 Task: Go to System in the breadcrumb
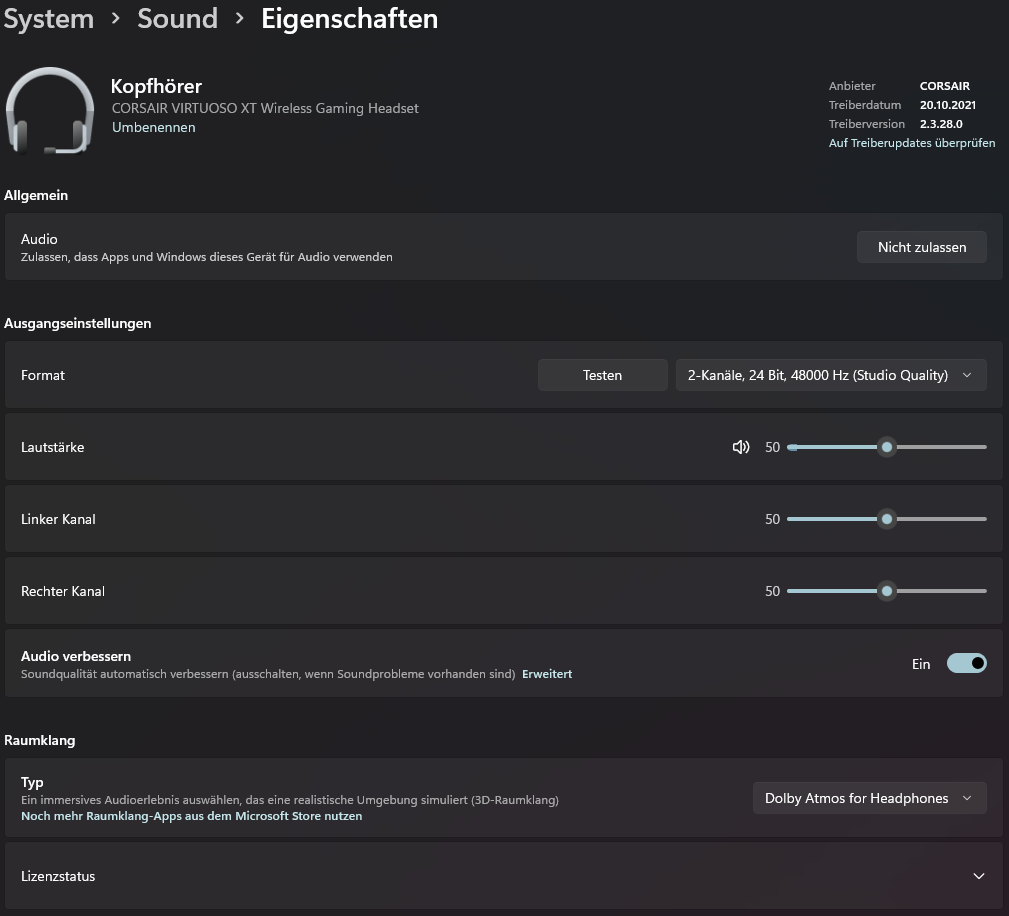pos(48,18)
